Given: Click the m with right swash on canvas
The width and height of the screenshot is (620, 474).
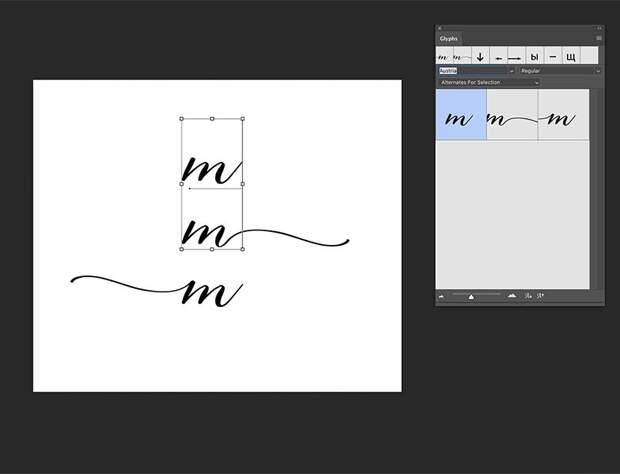Looking at the screenshot, I should click(265, 234).
